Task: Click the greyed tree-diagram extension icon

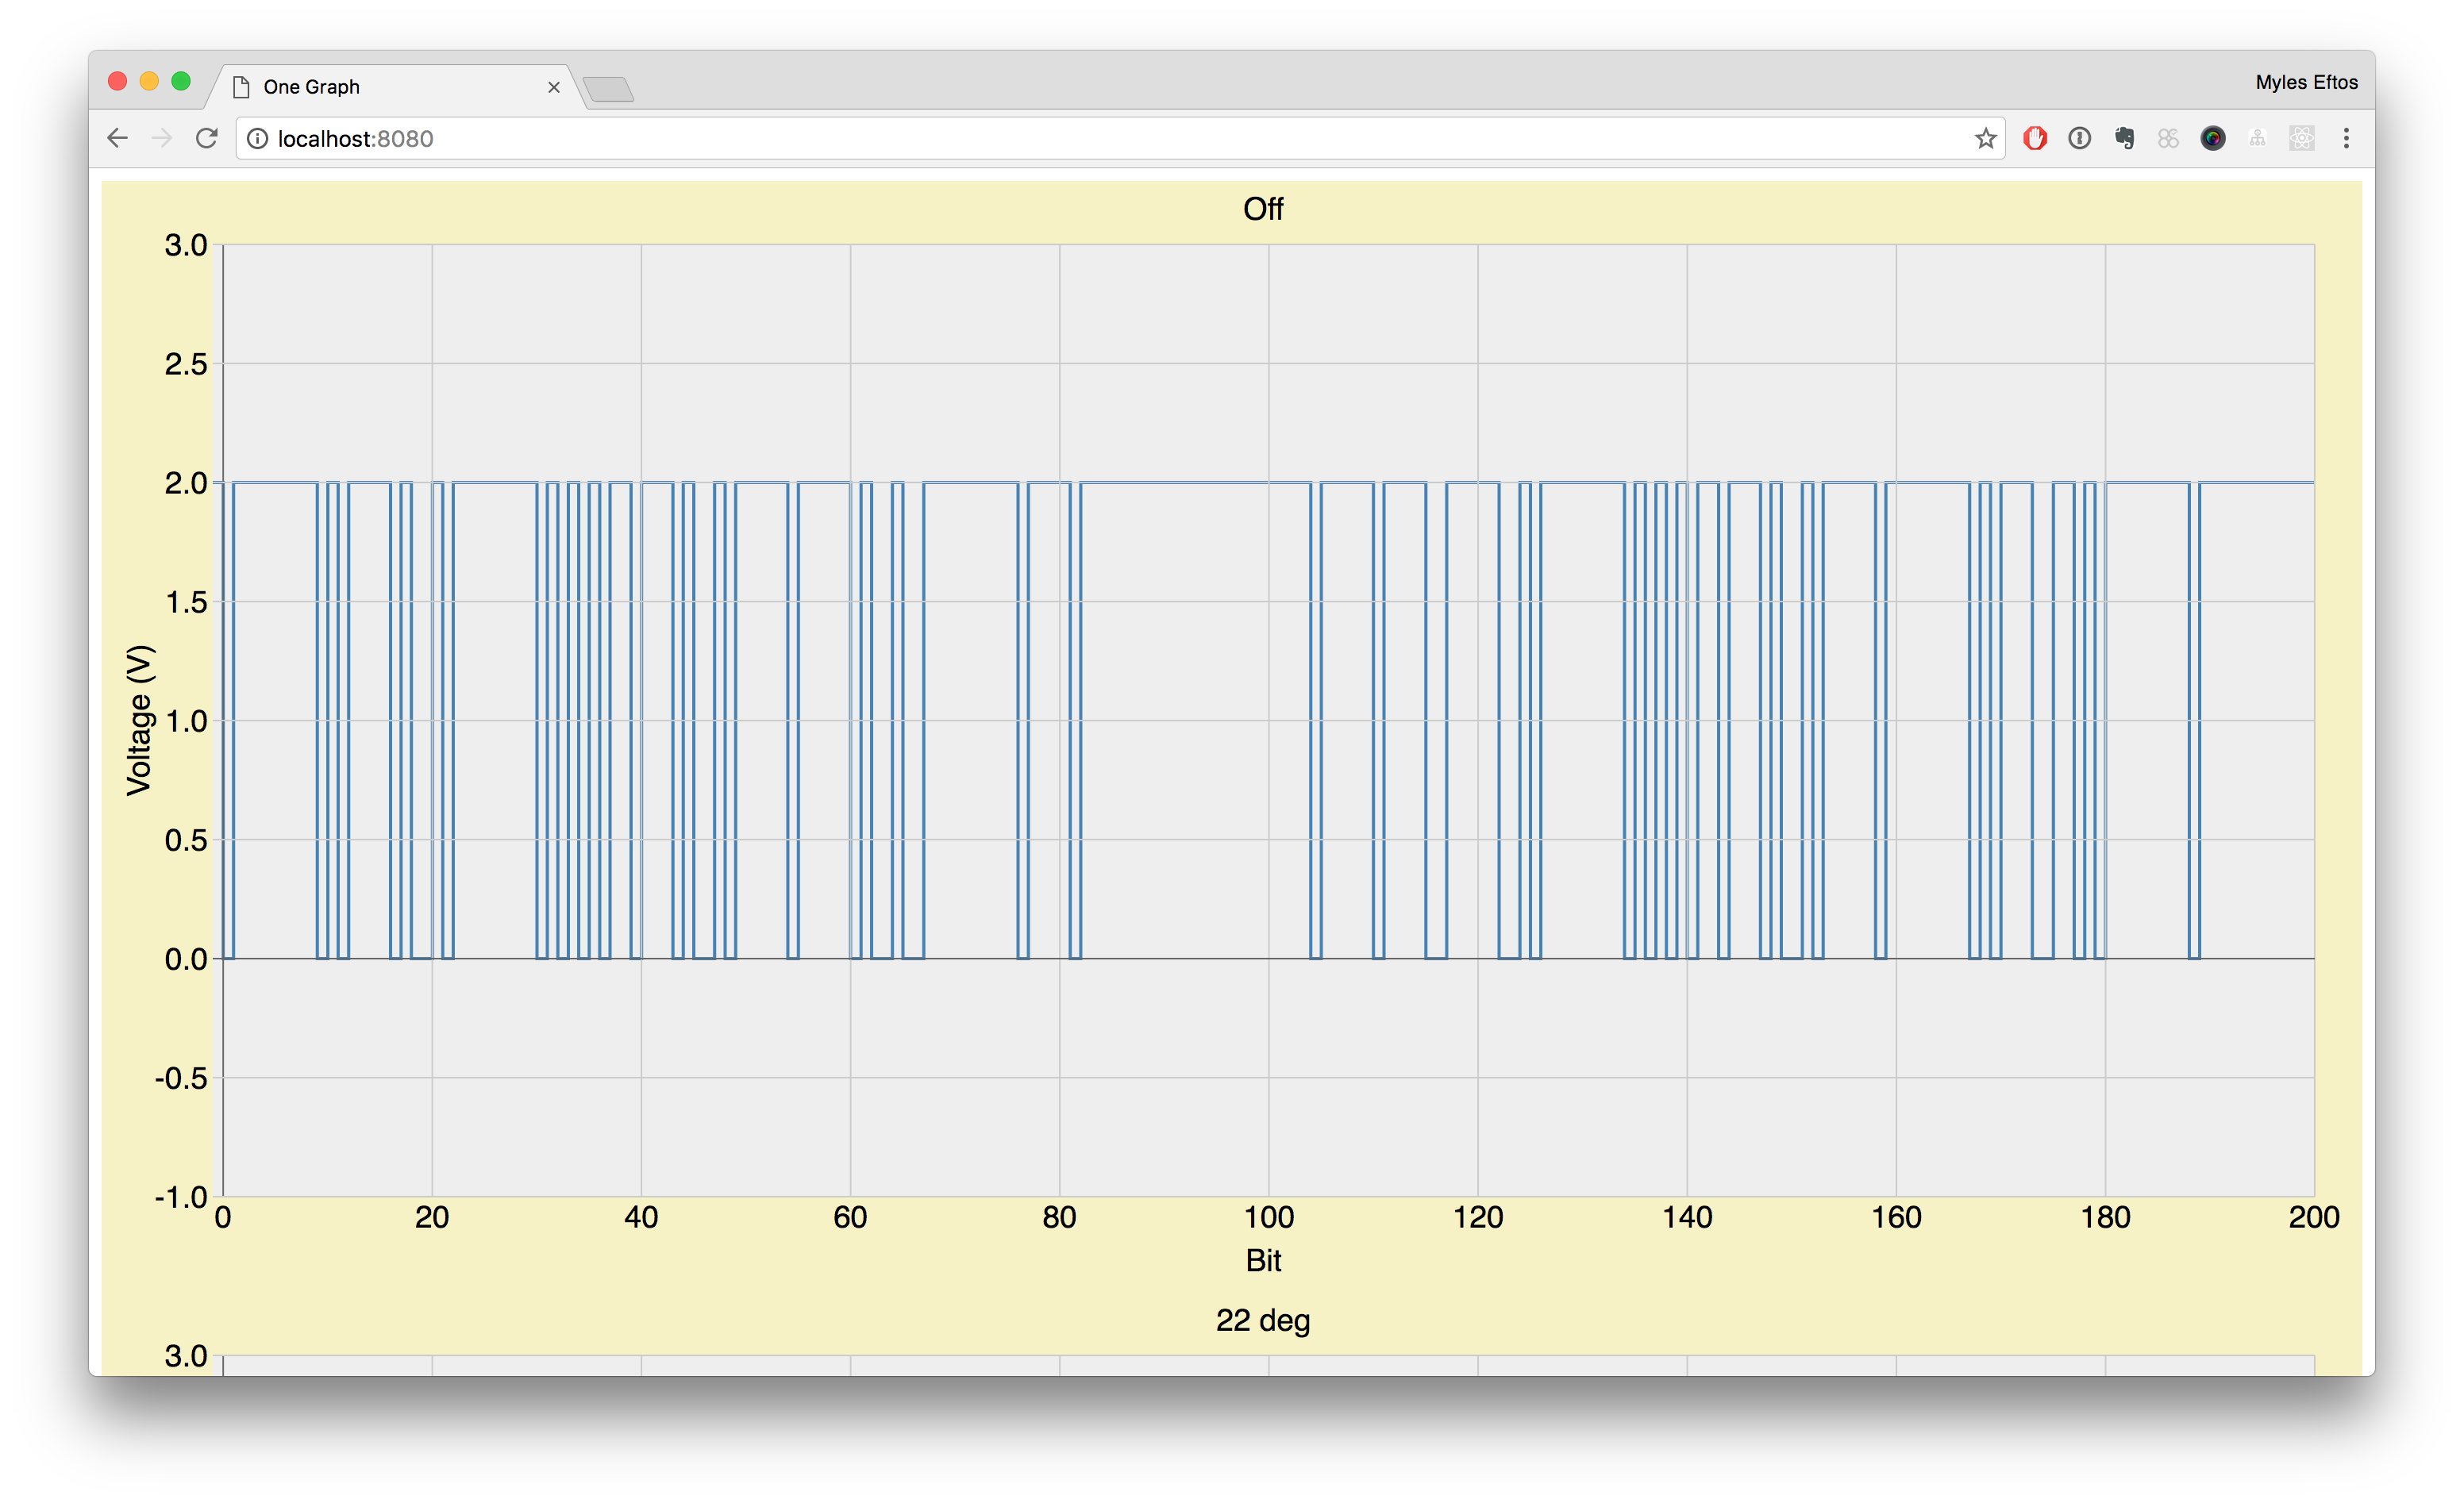Action: pos(2257,138)
